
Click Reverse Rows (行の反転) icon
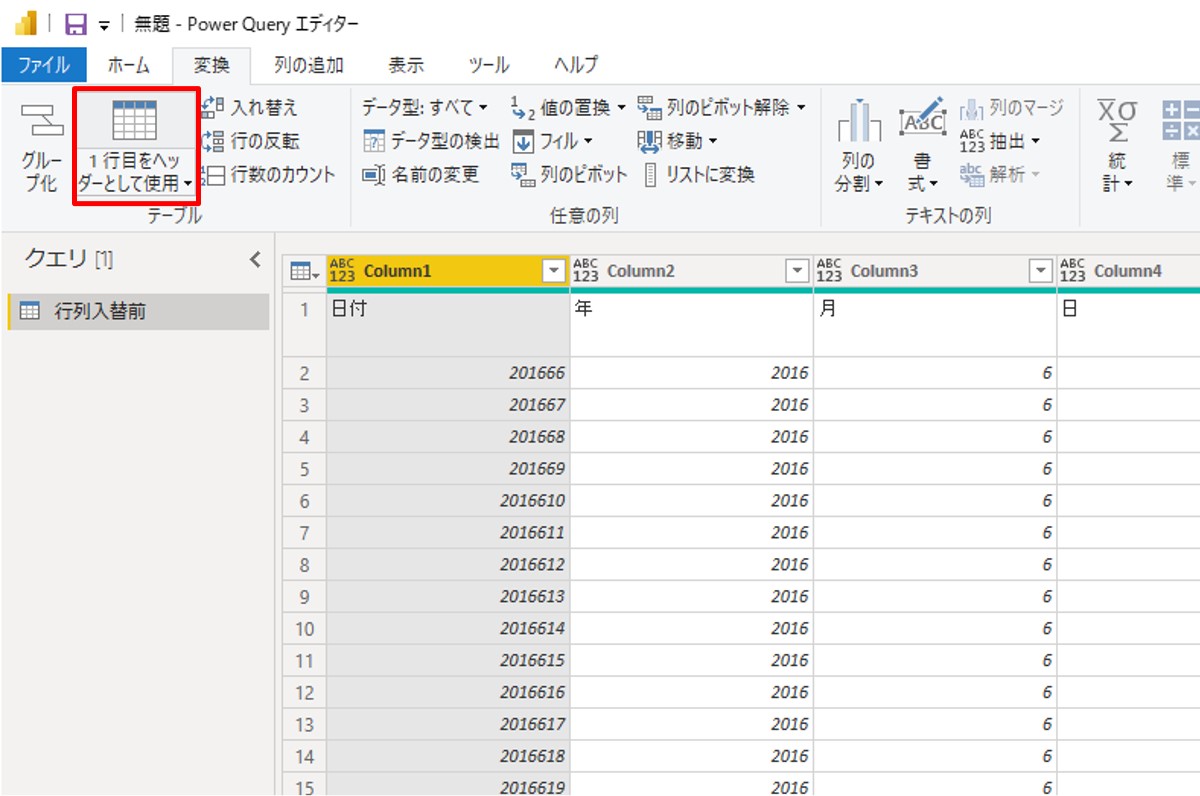click(x=214, y=141)
